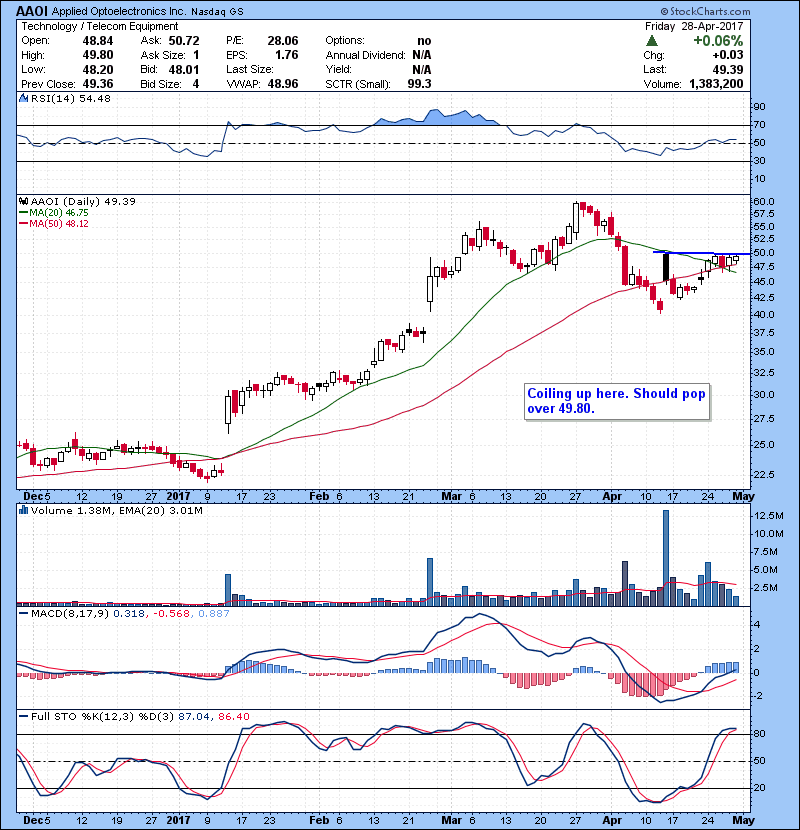Click the VWAP value 48.96
Viewport: 800px width, 830px height.
283,84
